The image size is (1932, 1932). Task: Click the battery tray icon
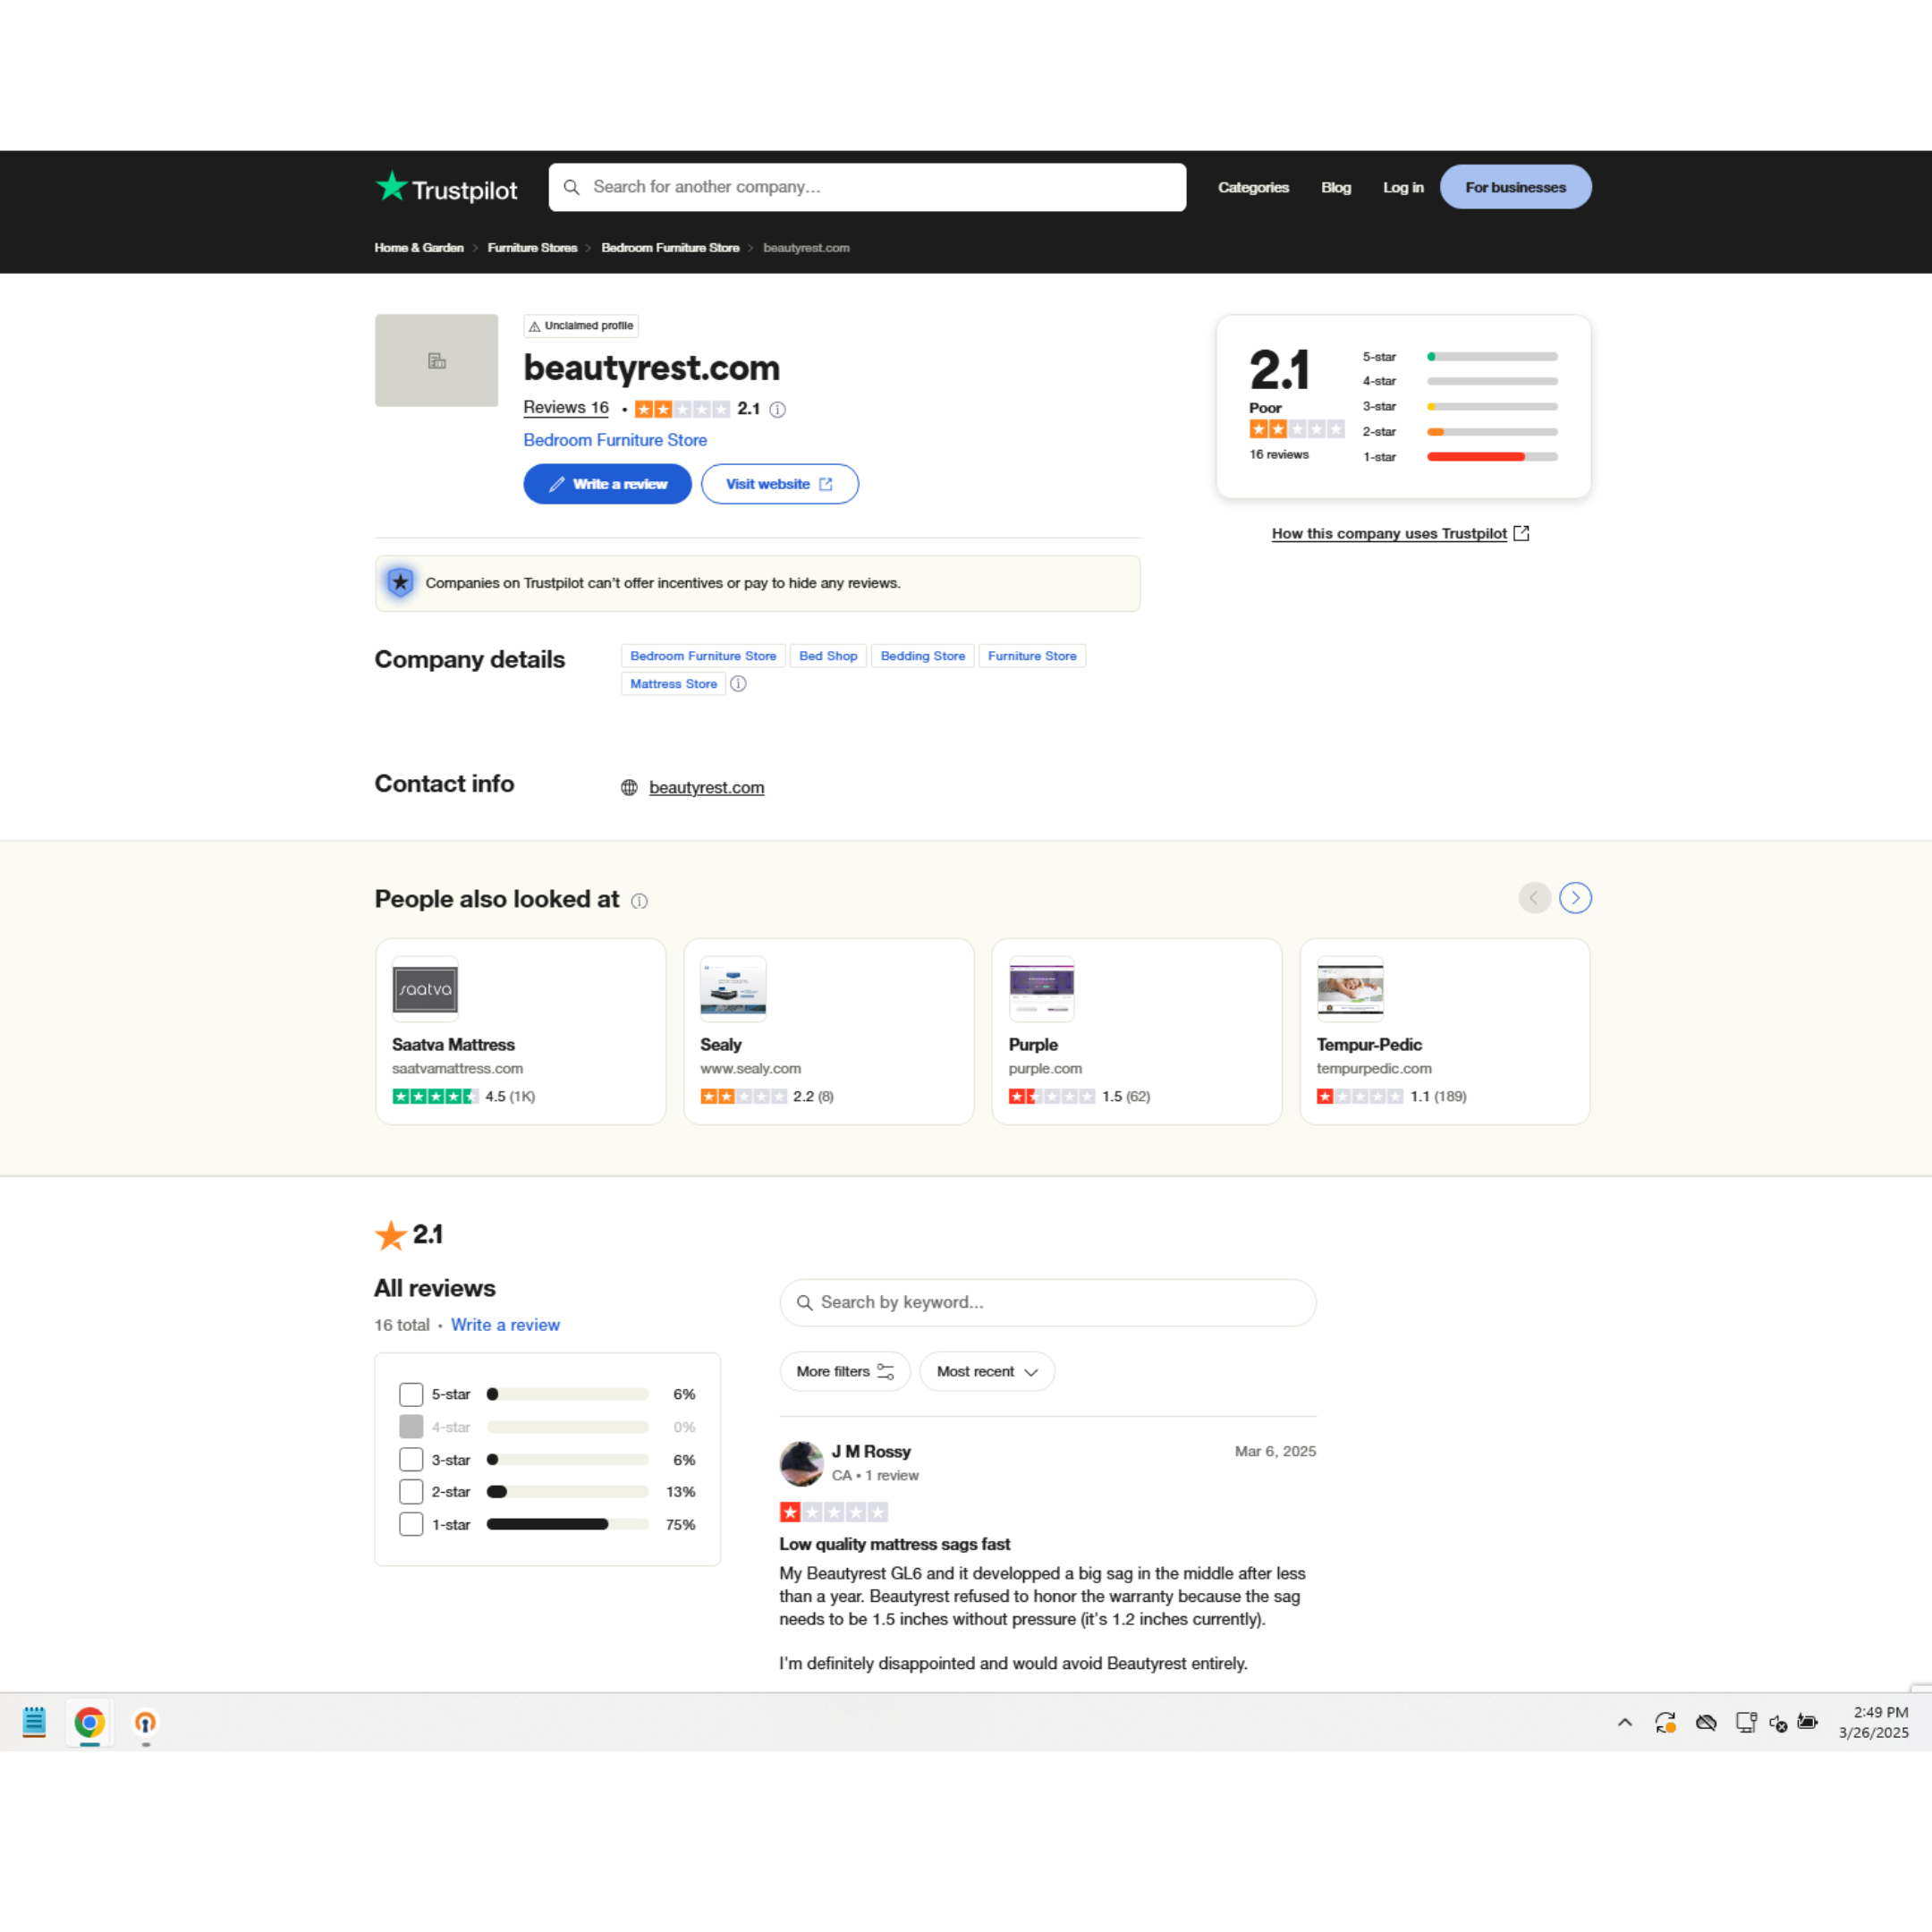[x=1807, y=1722]
